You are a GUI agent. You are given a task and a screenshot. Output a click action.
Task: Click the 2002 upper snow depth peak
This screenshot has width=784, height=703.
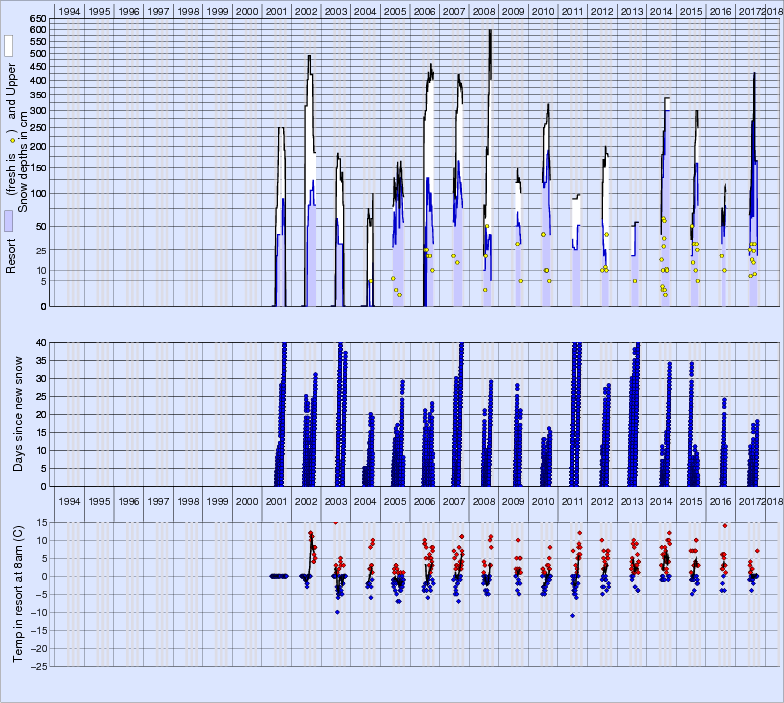309,56
